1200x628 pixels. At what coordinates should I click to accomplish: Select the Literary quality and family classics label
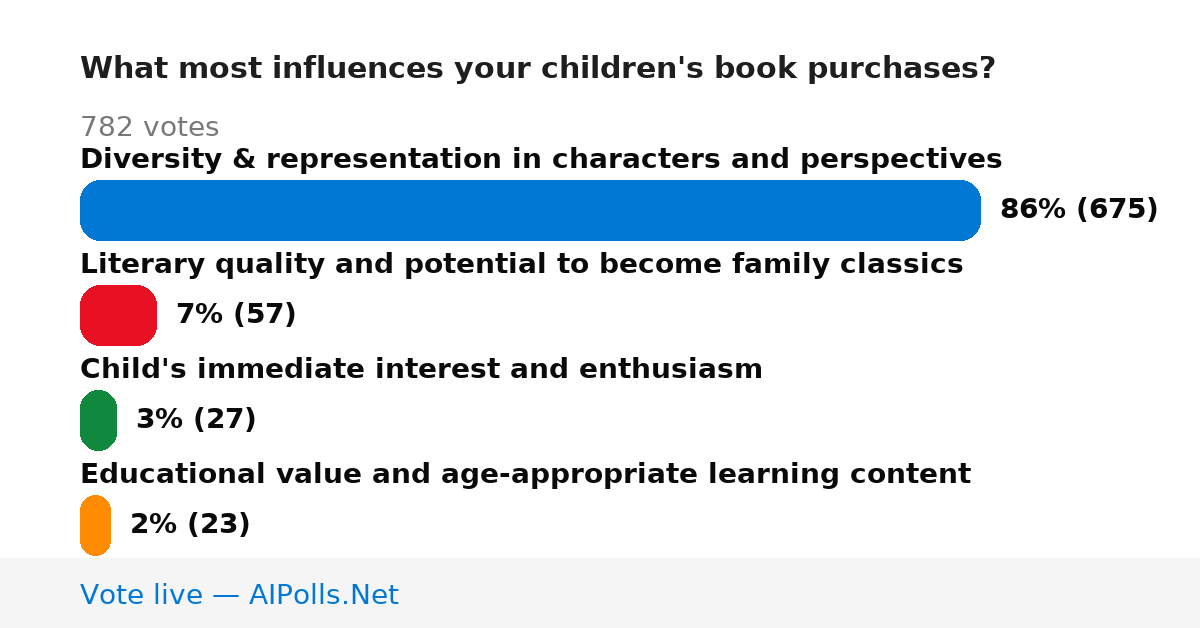point(521,264)
